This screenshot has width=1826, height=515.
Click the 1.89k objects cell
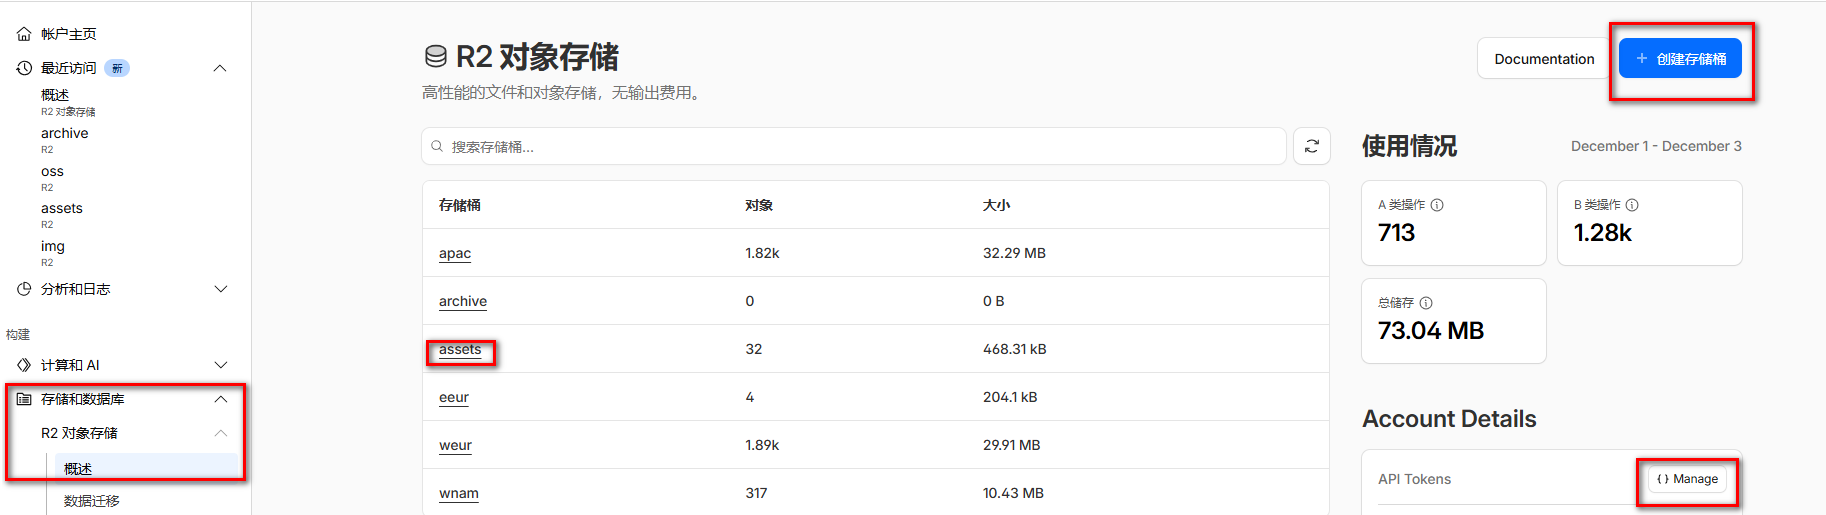(762, 445)
